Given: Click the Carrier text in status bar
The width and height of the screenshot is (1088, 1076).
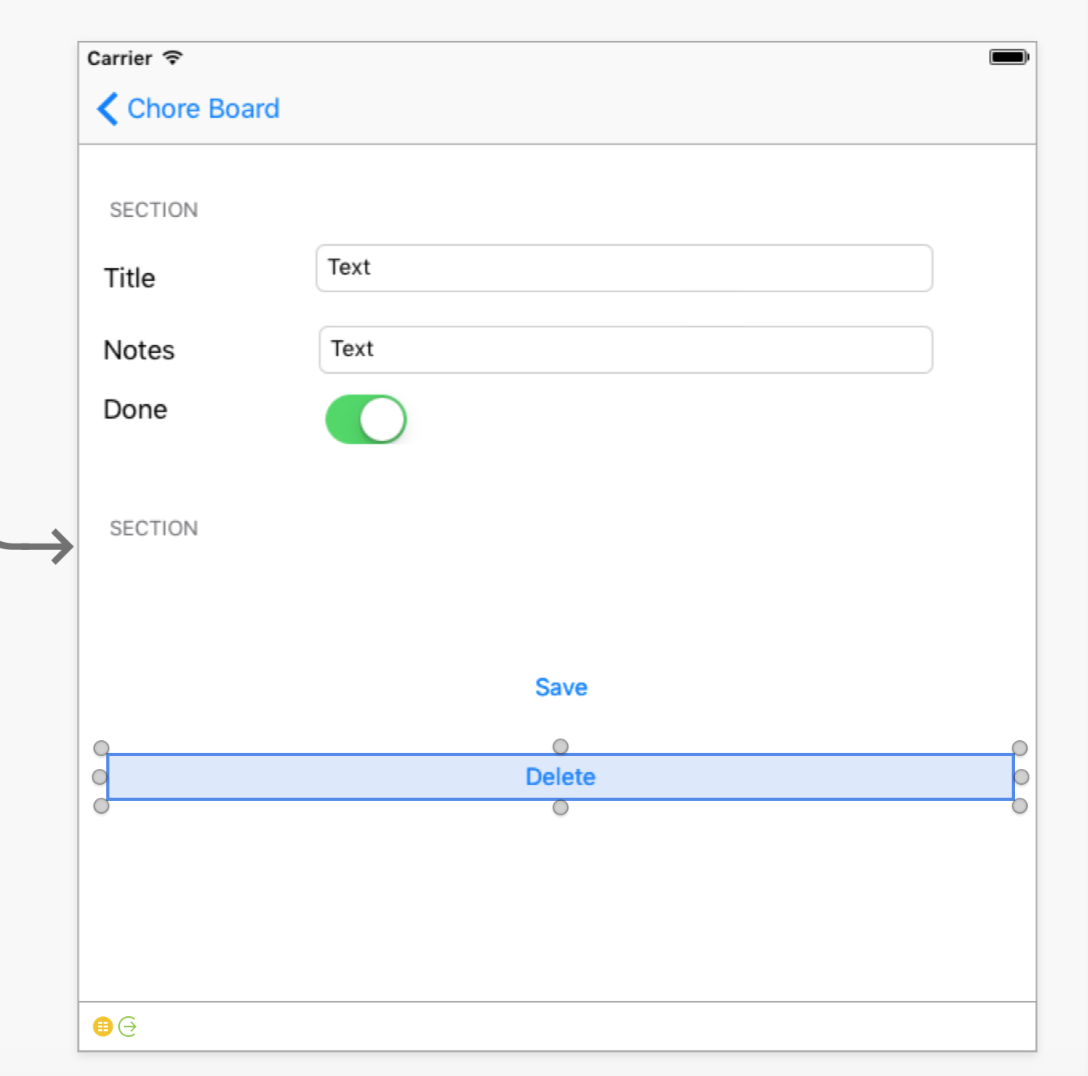Looking at the screenshot, I should (119, 58).
